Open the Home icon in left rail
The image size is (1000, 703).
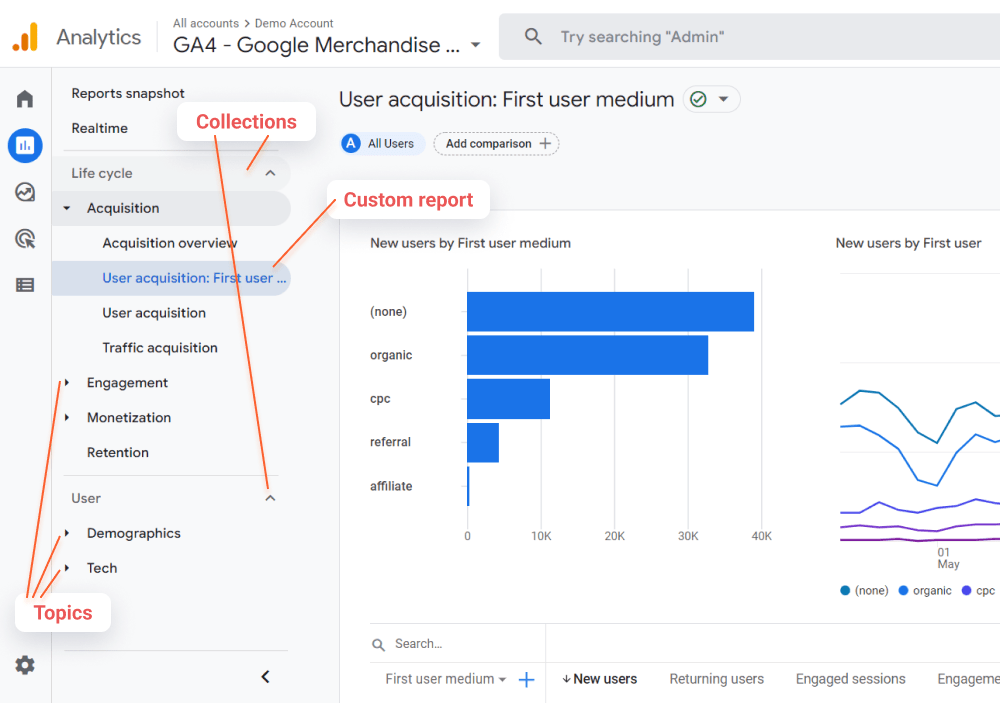[x=25, y=99]
